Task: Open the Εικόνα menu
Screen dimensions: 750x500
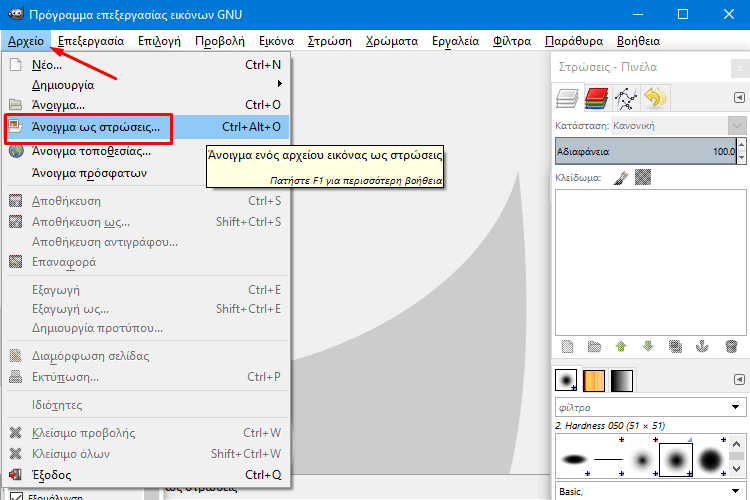Action: point(276,41)
